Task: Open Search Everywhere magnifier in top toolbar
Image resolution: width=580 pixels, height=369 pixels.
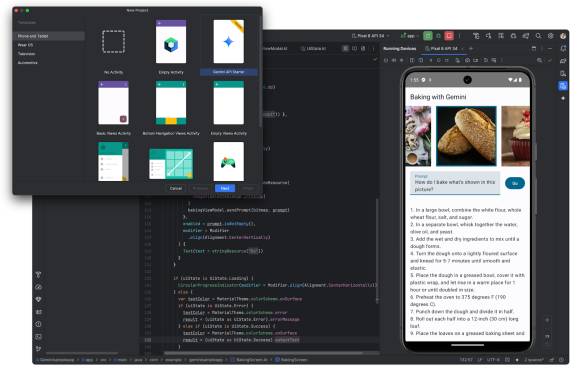Action: (x=539, y=36)
